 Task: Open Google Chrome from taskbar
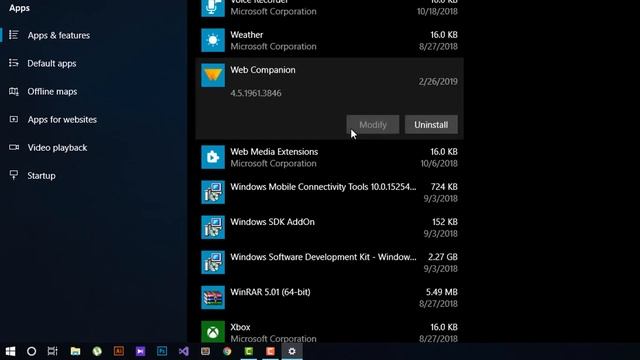[227, 351]
